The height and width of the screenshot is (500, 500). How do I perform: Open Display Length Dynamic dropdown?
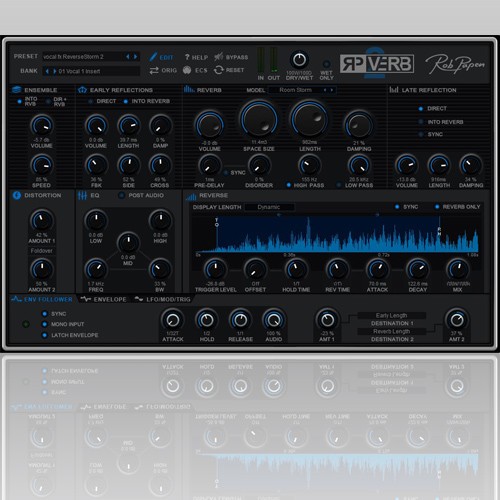point(269,207)
